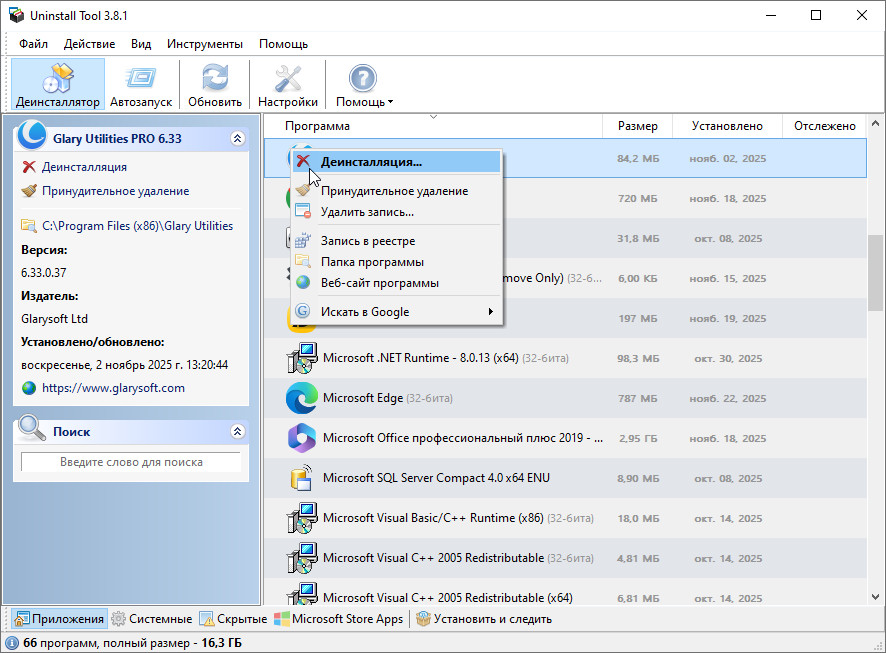
Task: Select the Microsoft Office program icon
Action: pyautogui.click(x=301, y=438)
